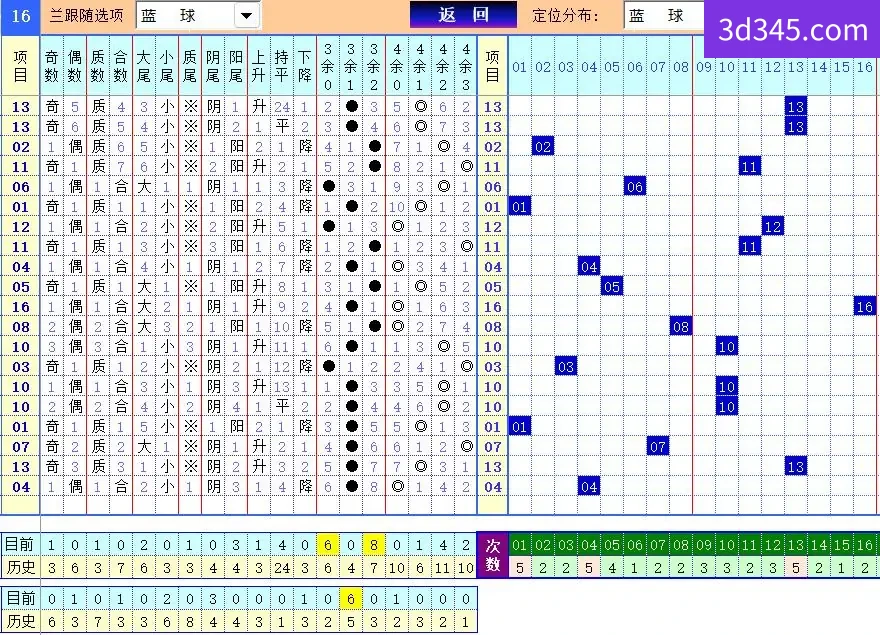Viewport: 880px width, 635px height.
Task: Click the blue 07 marker in the distribution grid
Action: tap(658, 446)
